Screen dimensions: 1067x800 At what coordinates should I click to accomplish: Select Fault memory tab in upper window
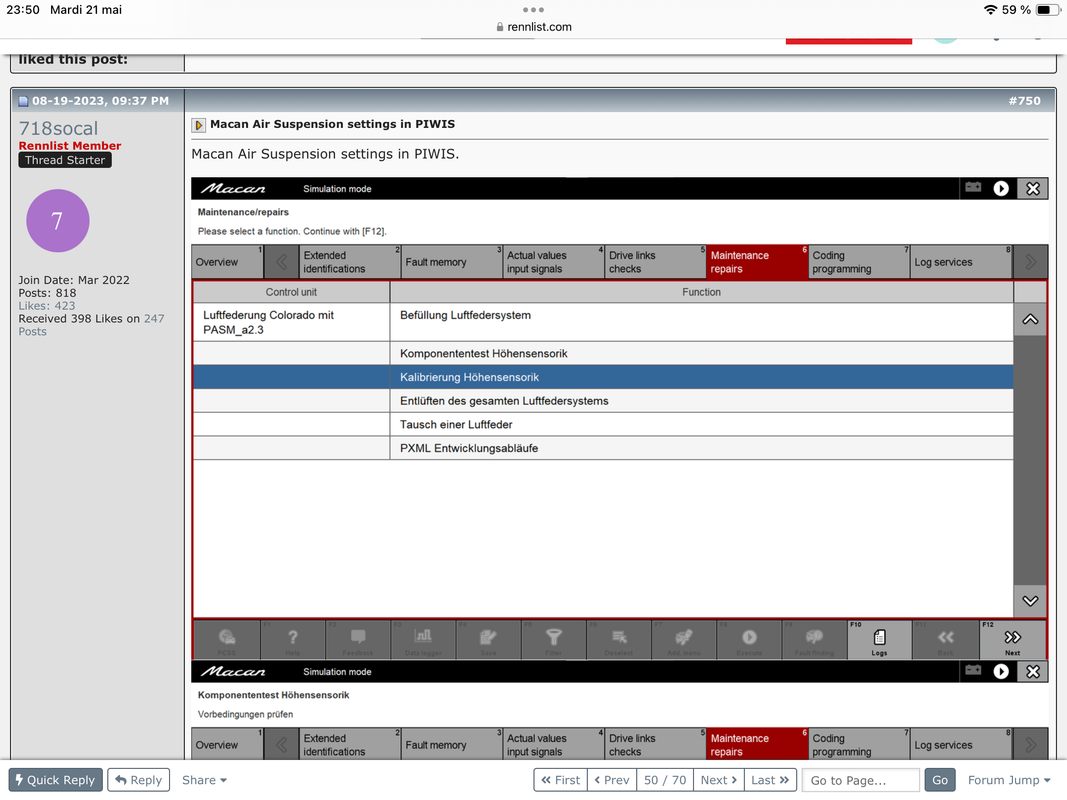pyautogui.click(x=452, y=262)
